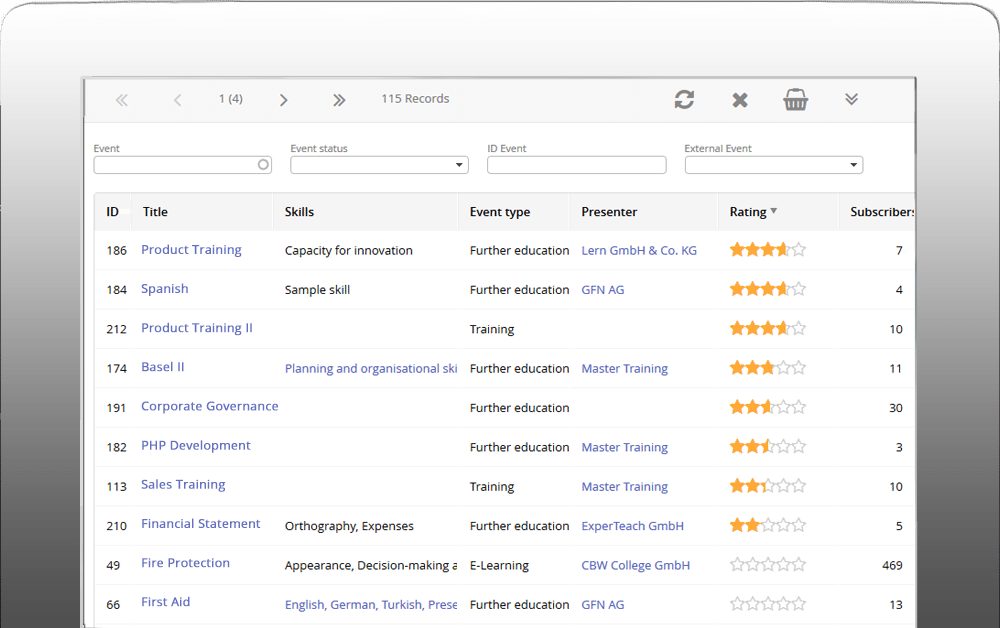Click the circle icon in Event field

tap(263, 164)
